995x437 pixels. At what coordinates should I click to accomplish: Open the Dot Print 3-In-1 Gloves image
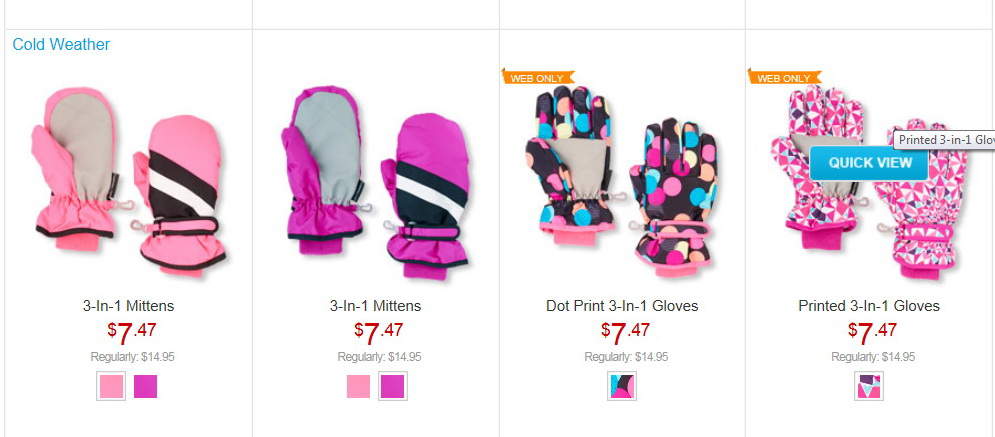click(622, 181)
